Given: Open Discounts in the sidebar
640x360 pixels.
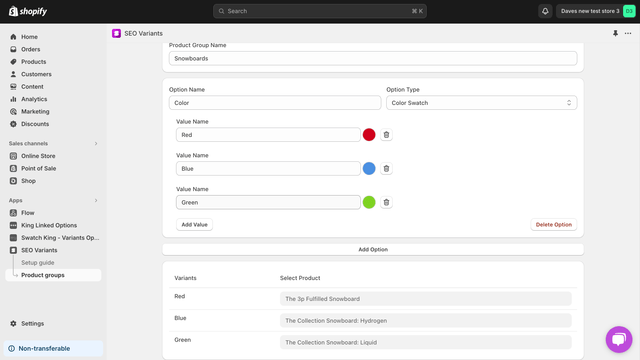Looking at the screenshot, I should click(x=35, y=124).
